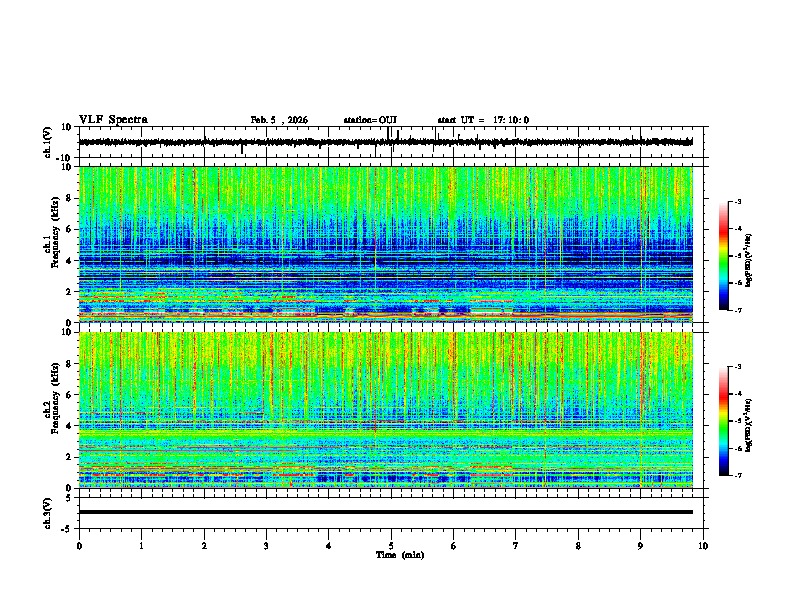Click the ch.1 colorbar log(PSD) units label
This screenshot has height=612, width=792.
coord(749,260)
